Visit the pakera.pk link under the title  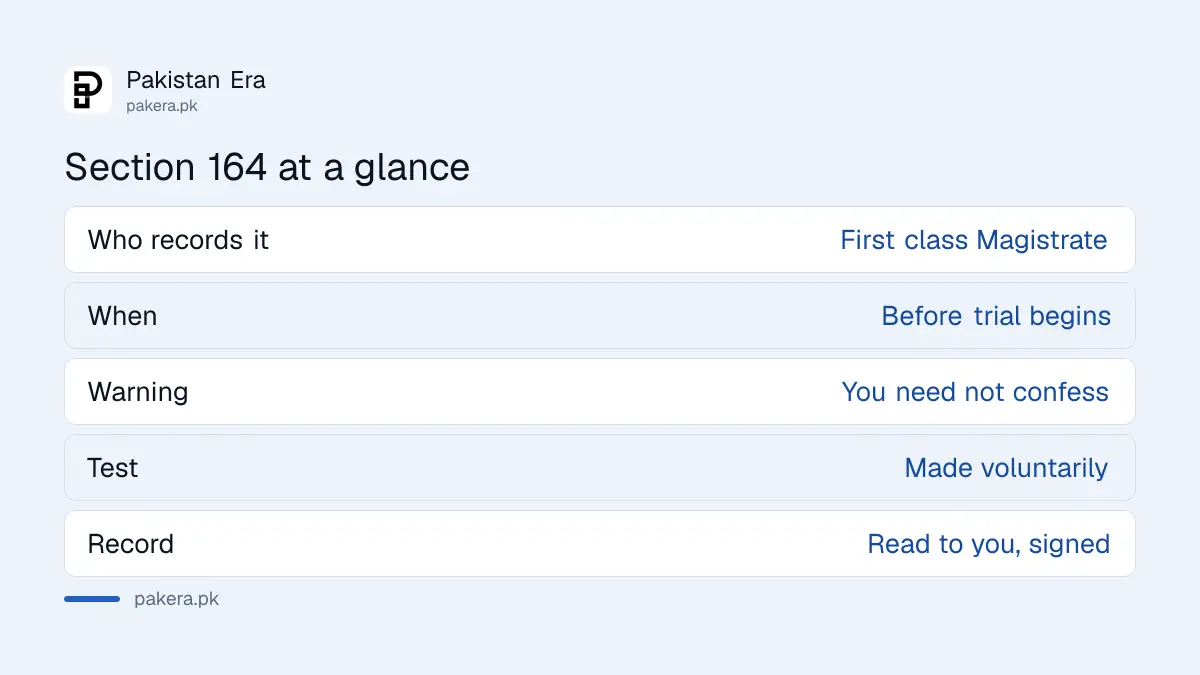point(162,106)
